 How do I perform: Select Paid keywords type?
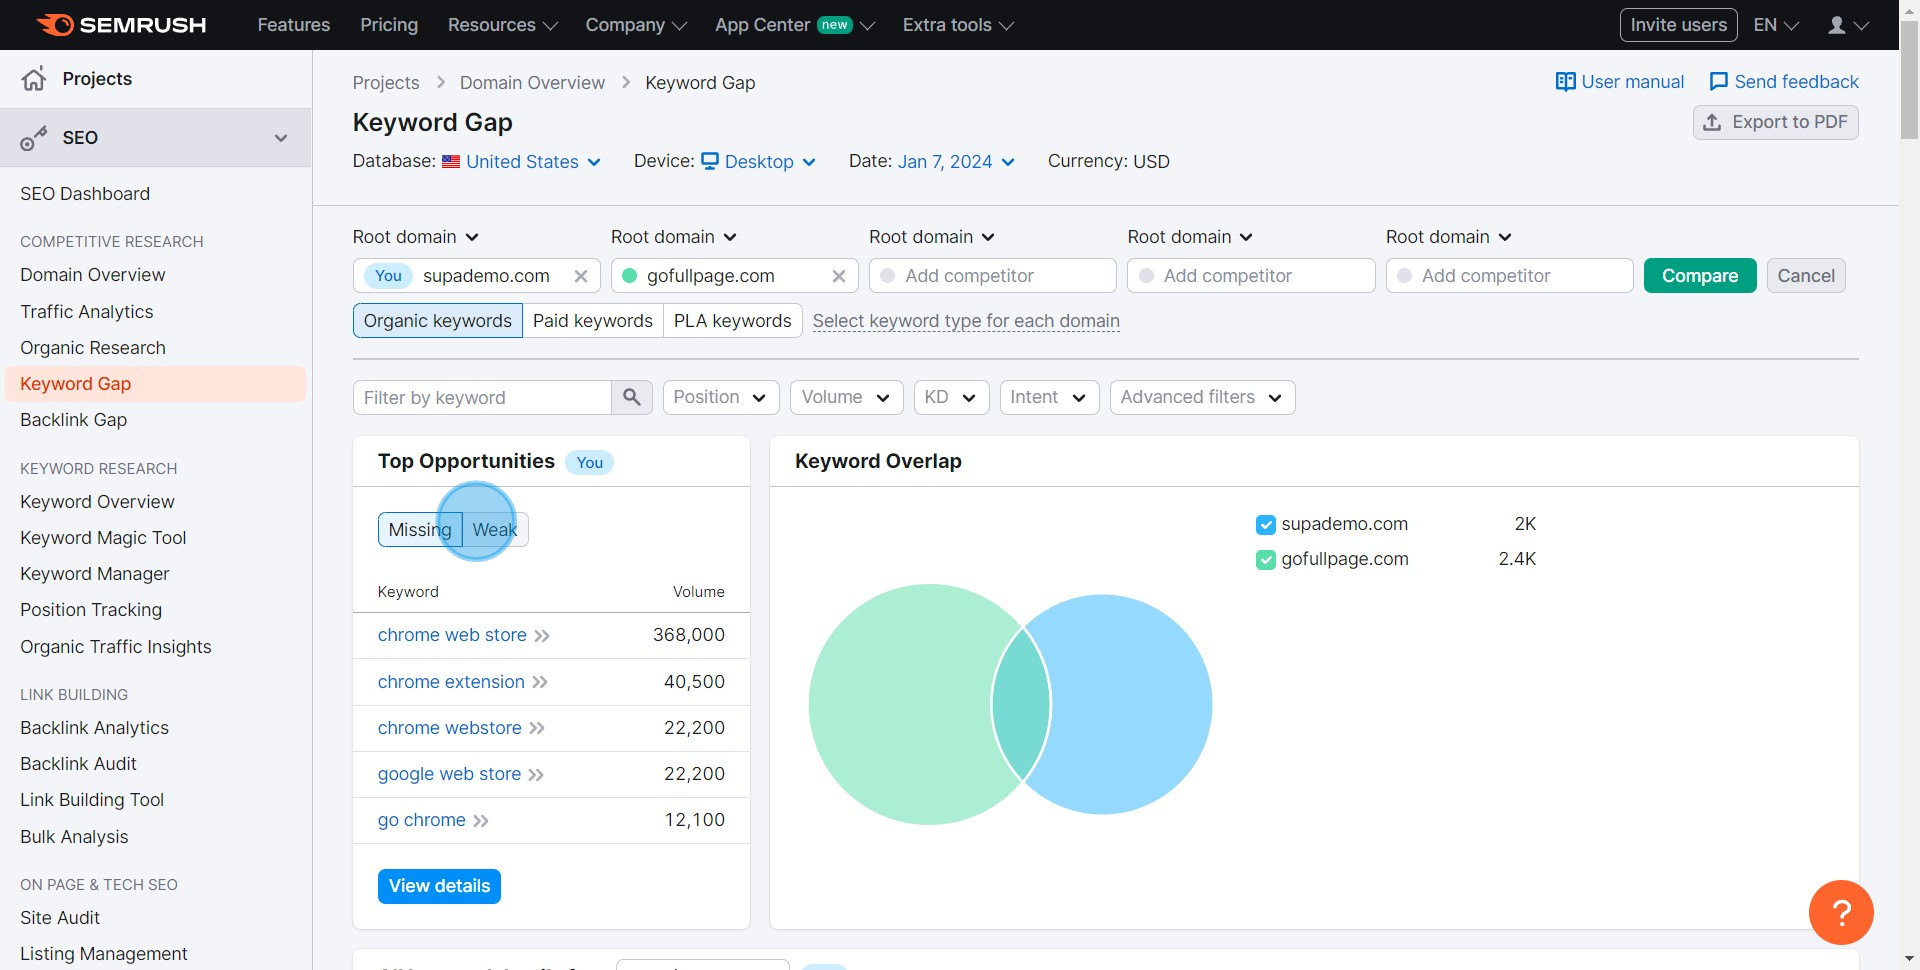tap(592, 321)
